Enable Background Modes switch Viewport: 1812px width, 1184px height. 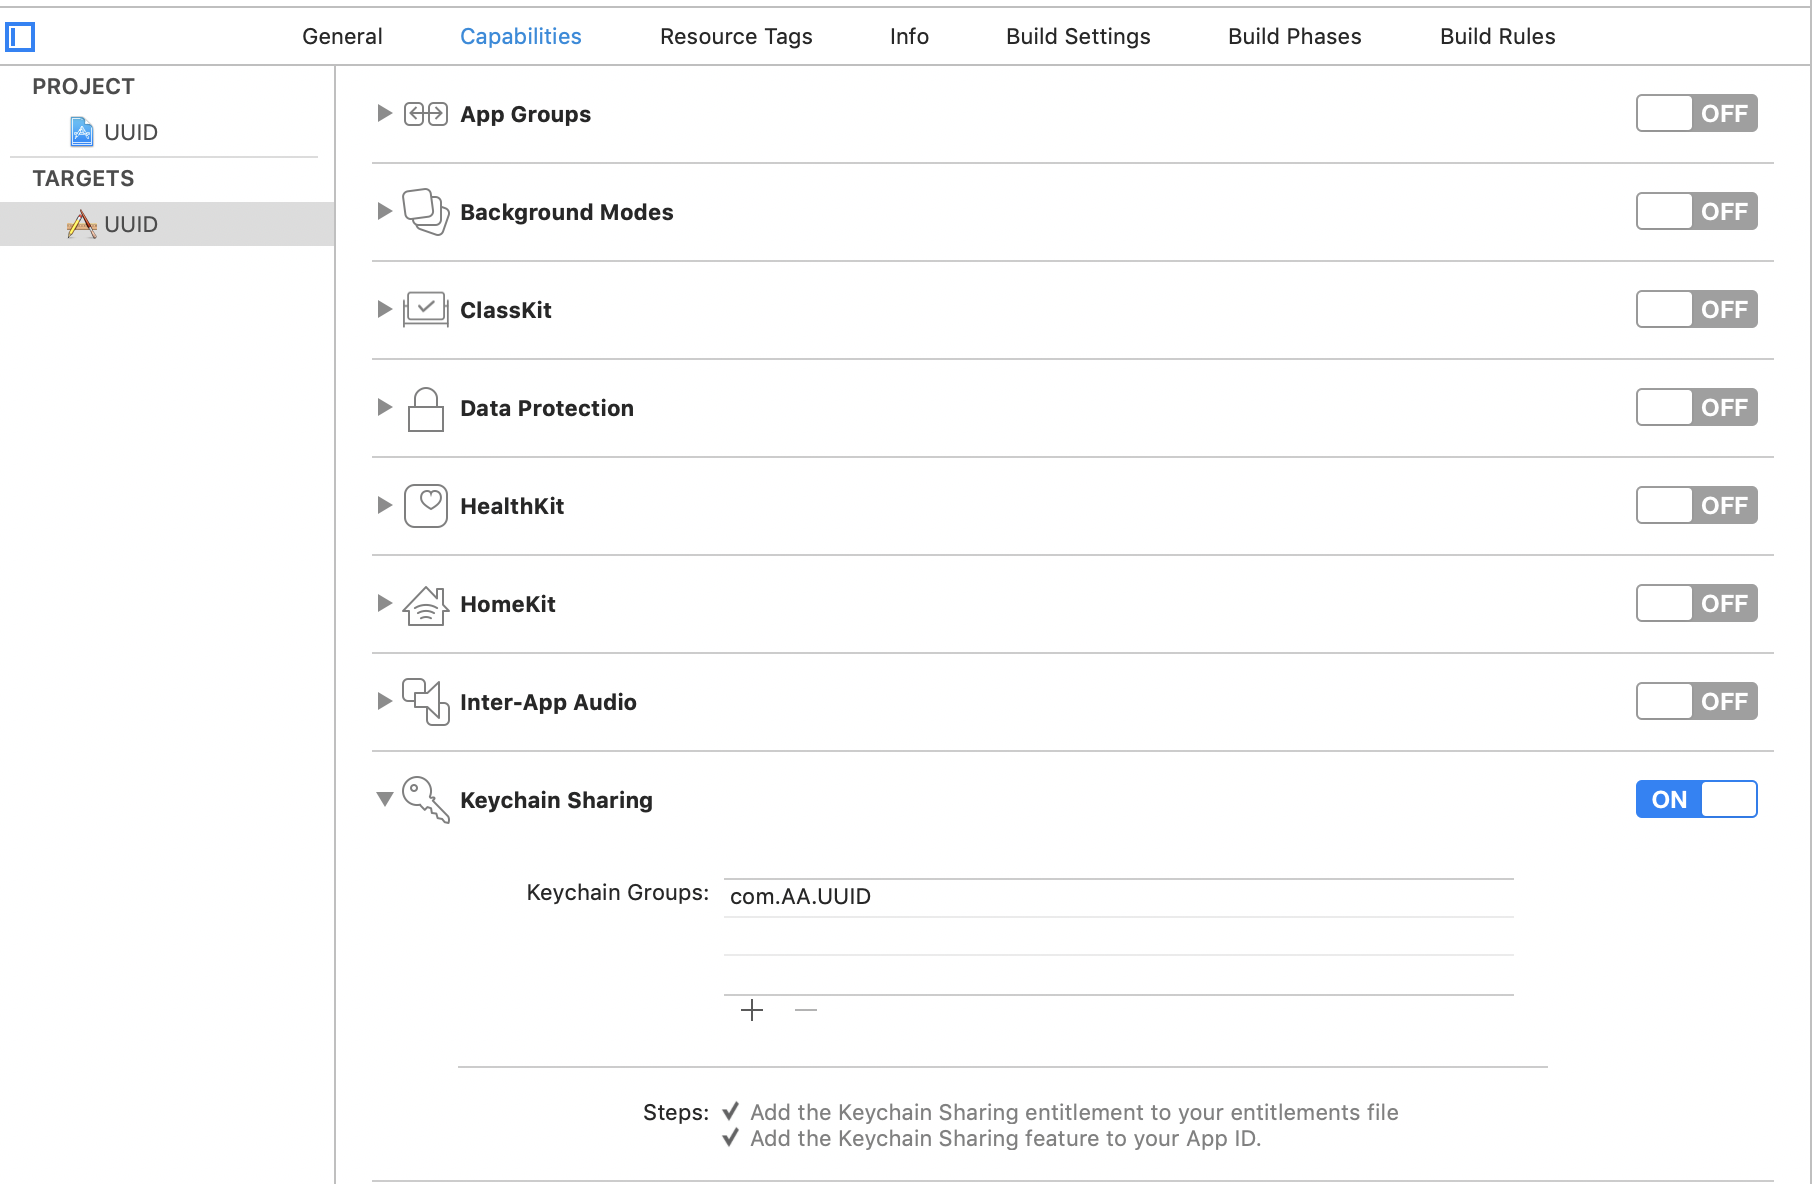1697,211
